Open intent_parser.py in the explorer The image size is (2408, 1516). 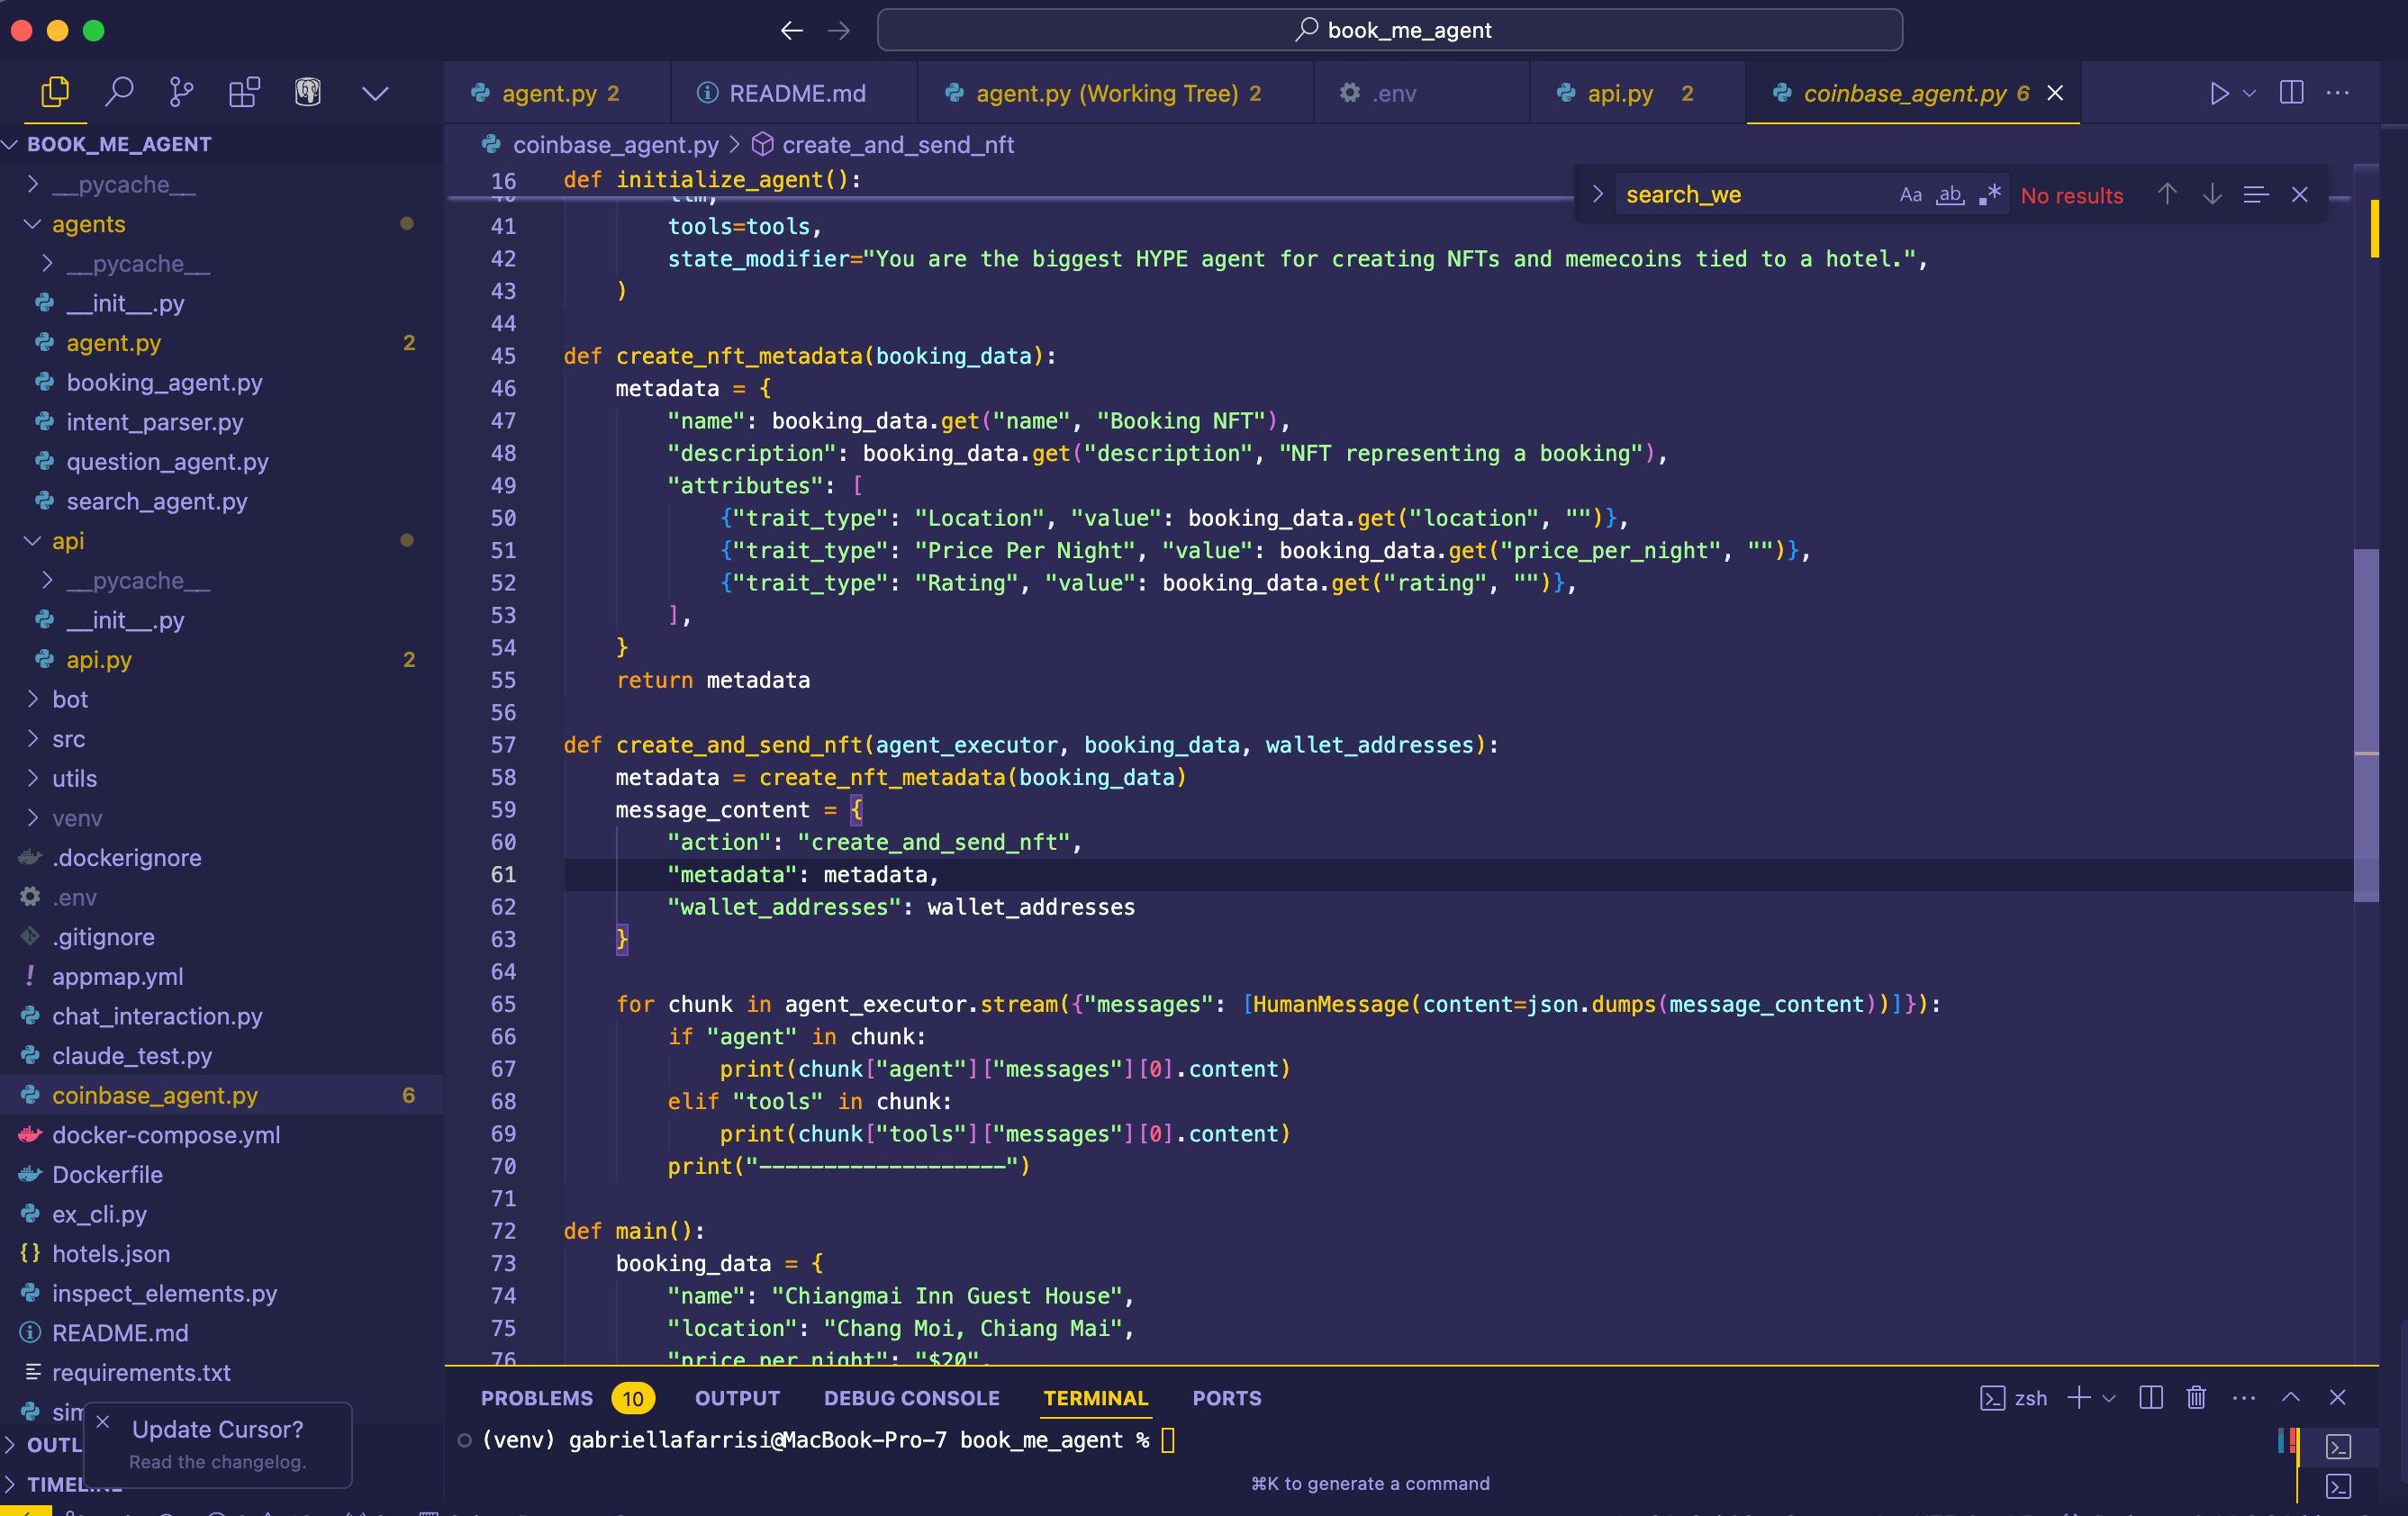pyautogui.click(x=221, y=422)
